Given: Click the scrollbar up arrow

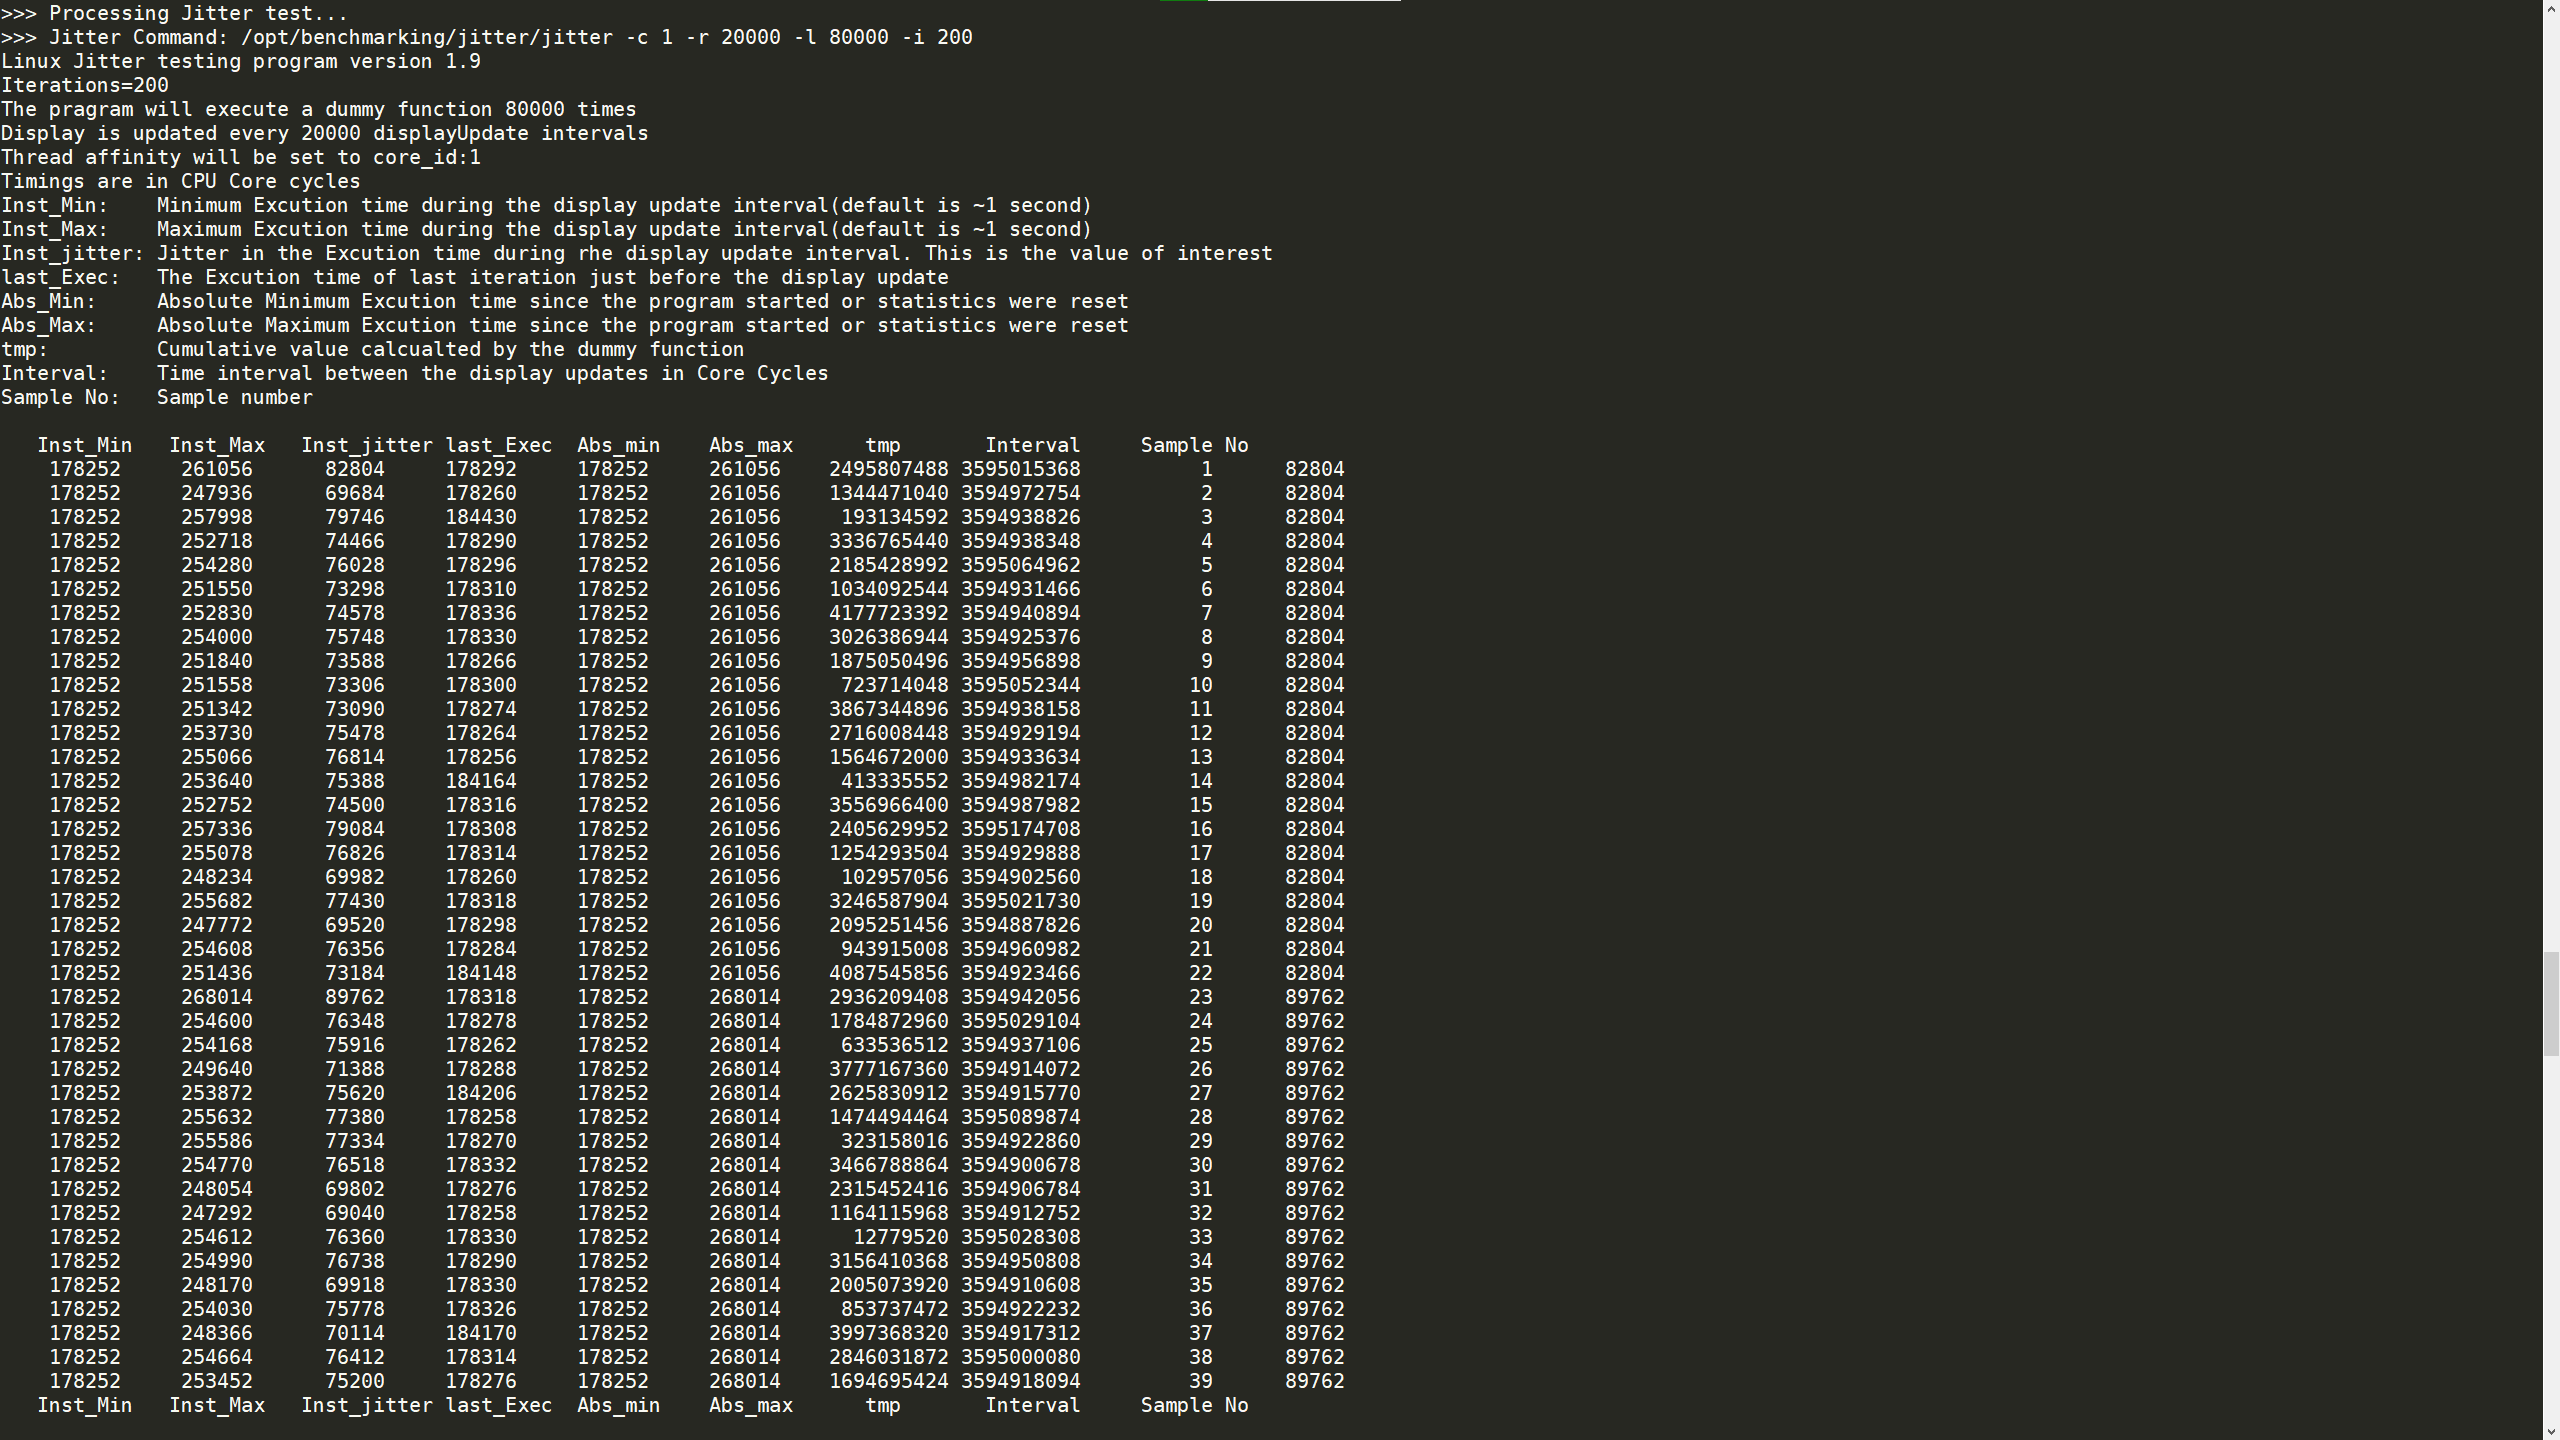Looking at the screenshot, I should pos(2551,8).
